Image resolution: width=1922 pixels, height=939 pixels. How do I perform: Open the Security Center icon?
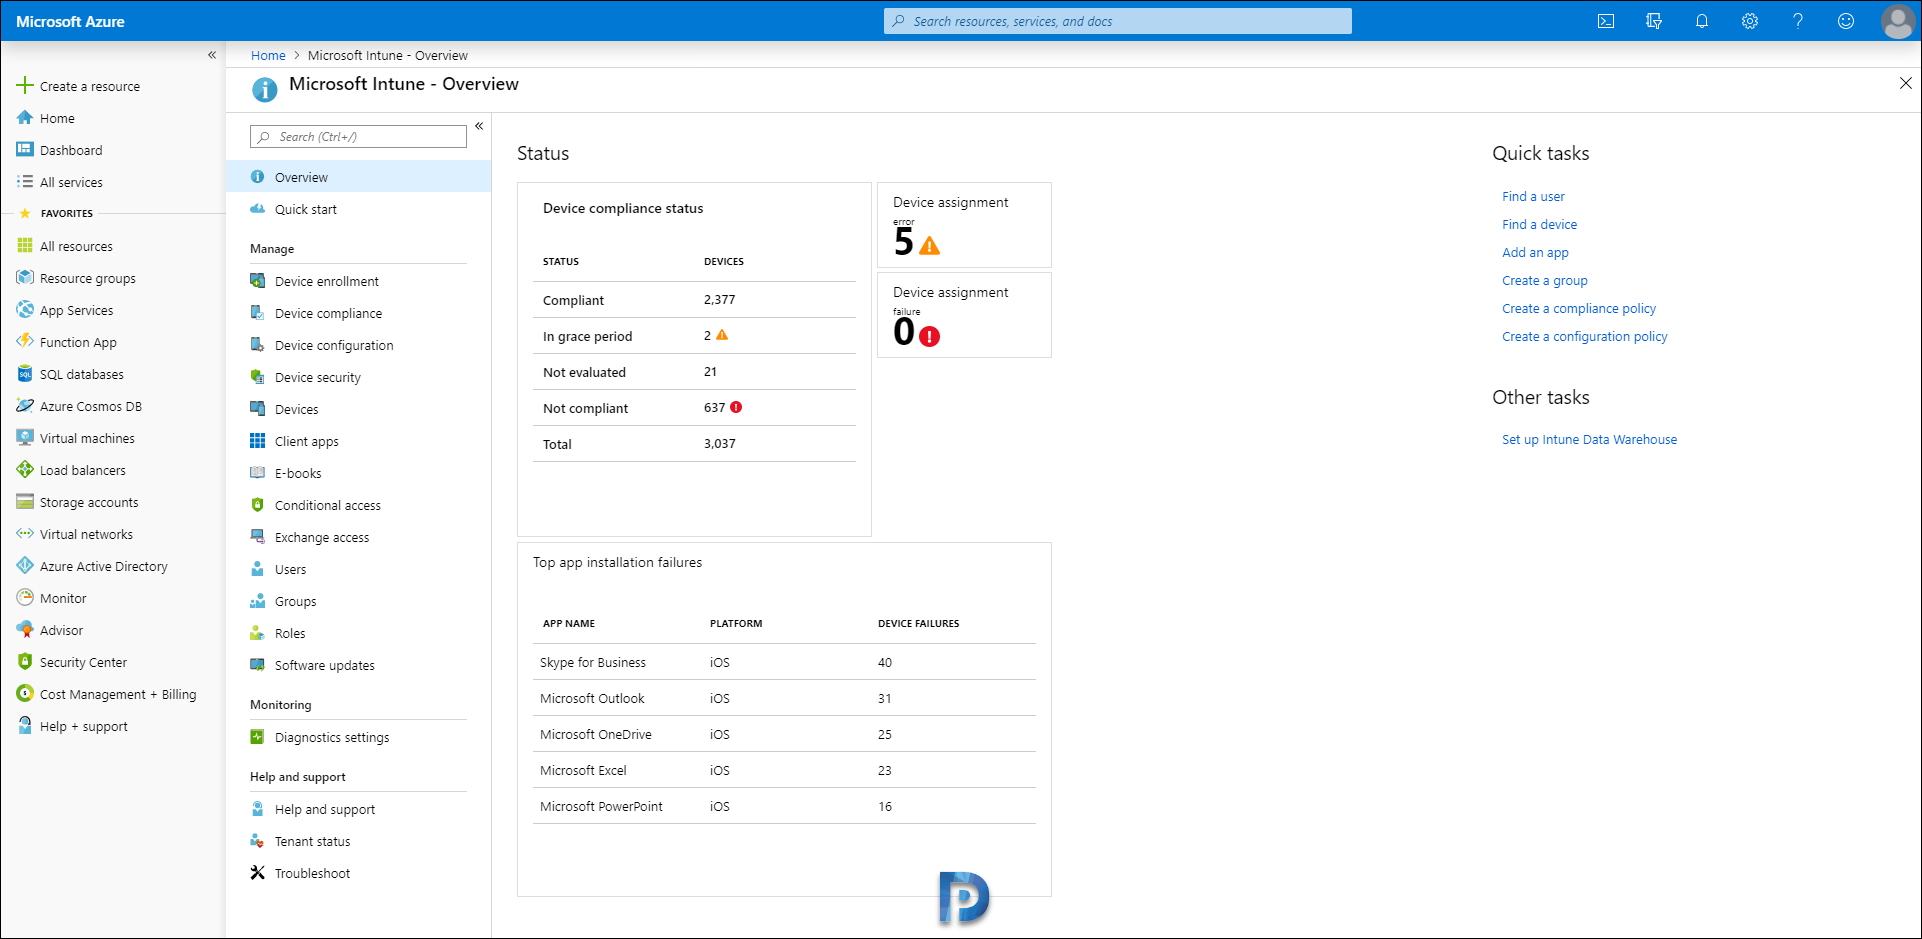pyautogui.click(x=25, y=662)
